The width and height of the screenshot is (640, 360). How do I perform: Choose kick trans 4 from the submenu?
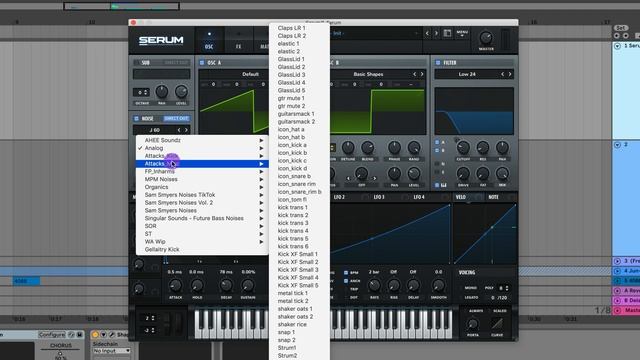click(300, 231)
